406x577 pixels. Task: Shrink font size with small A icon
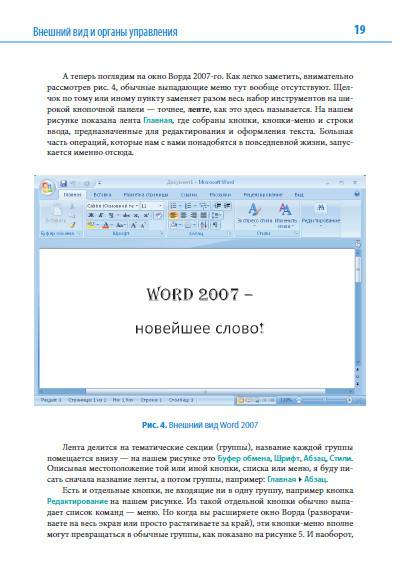(143, 224)
